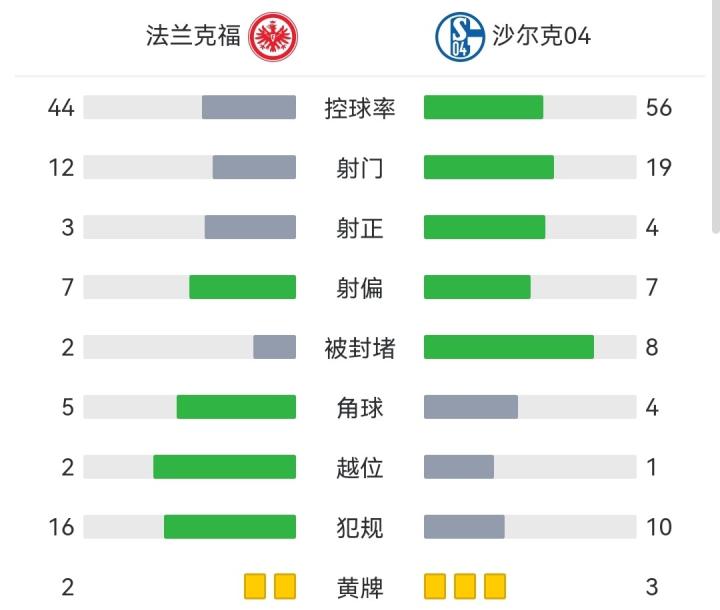The height and width of the screenshot is (610, 720).
Task: Click the Schalke 04 club logo
Action: click(x=460, y=37)
